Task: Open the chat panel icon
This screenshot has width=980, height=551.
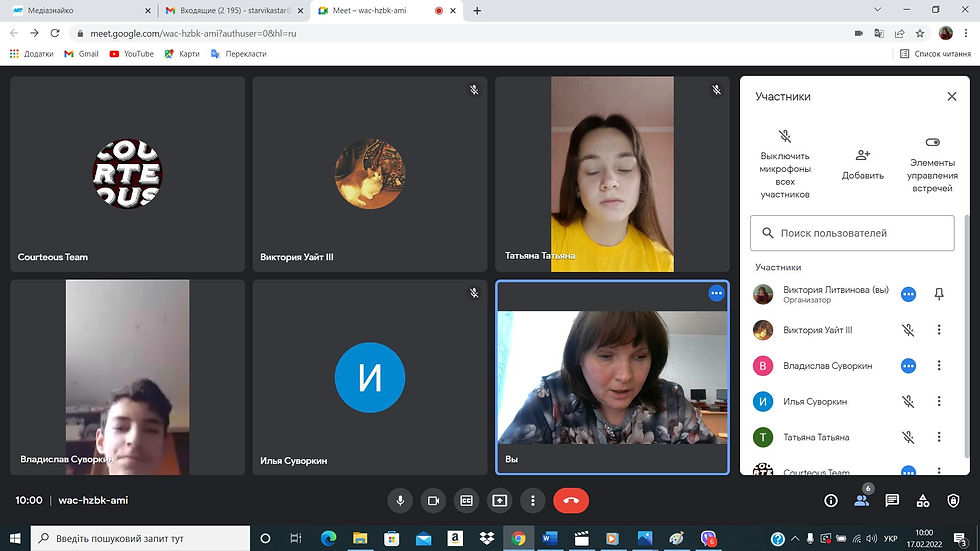Action: click(x=892, y=500)
